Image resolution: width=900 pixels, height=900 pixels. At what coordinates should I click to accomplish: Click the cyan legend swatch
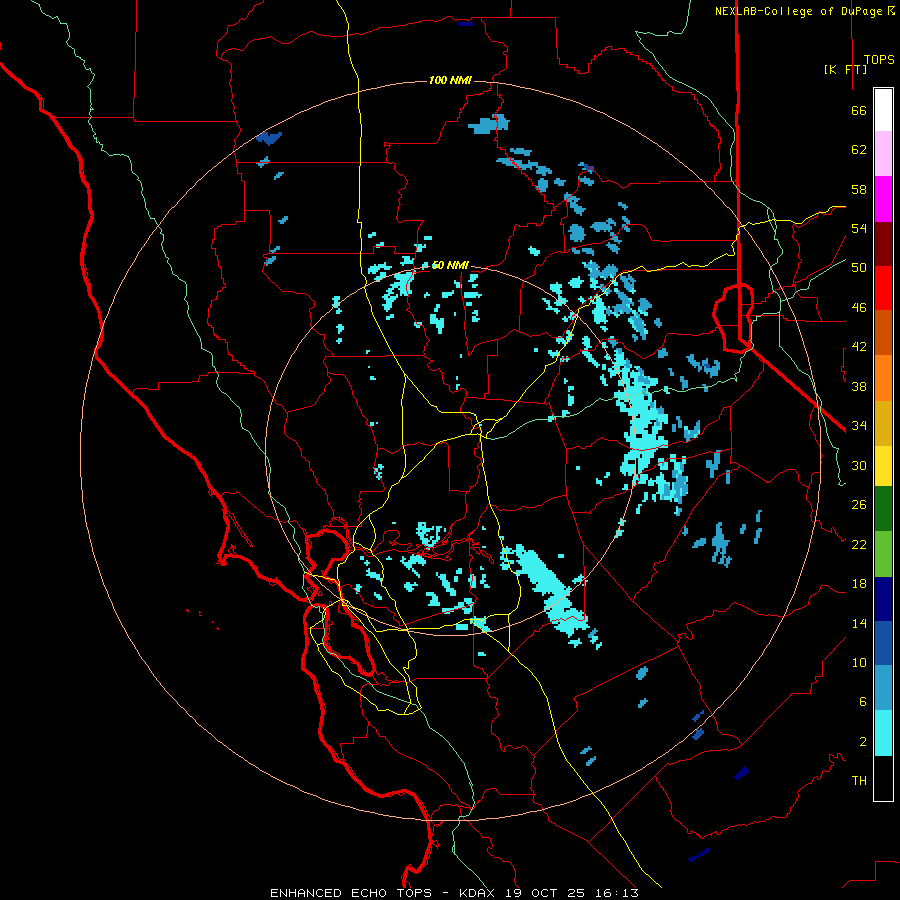883,733
